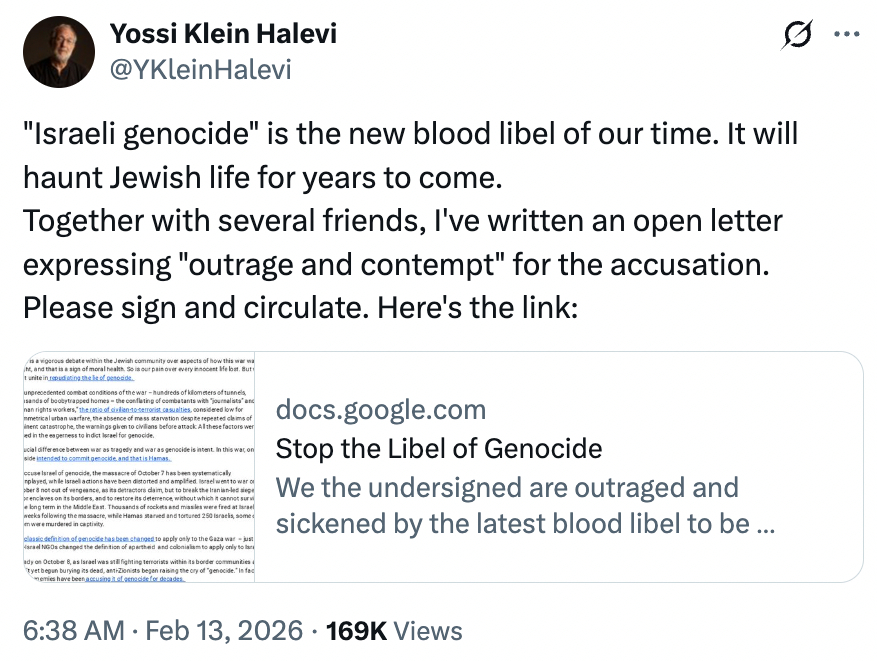Open the 'Stop the Libel of Genocide' title

(438, 447)
